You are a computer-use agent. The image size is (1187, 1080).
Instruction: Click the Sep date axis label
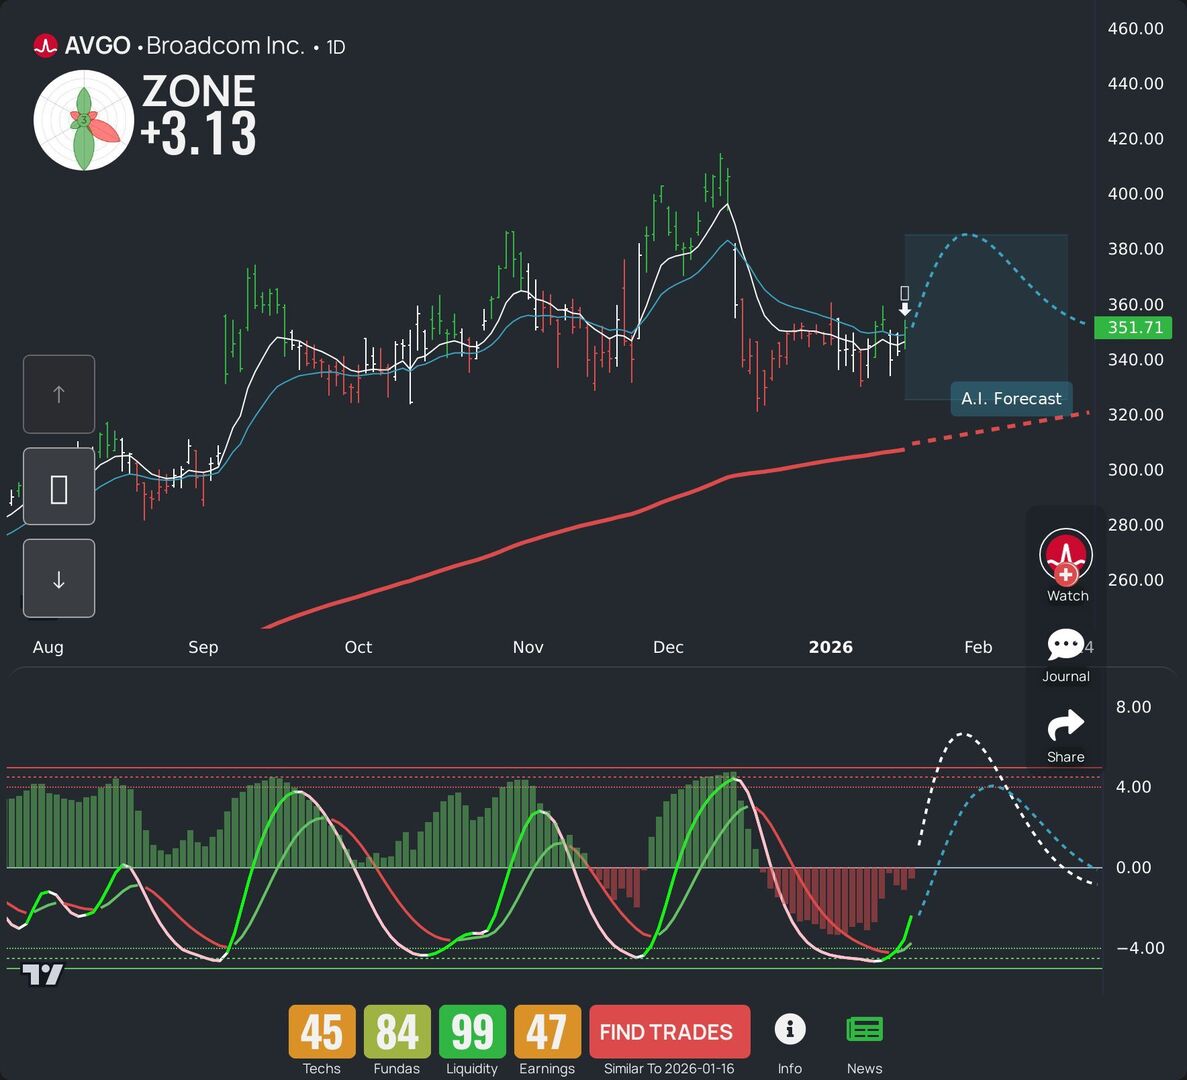pos(203,647)
